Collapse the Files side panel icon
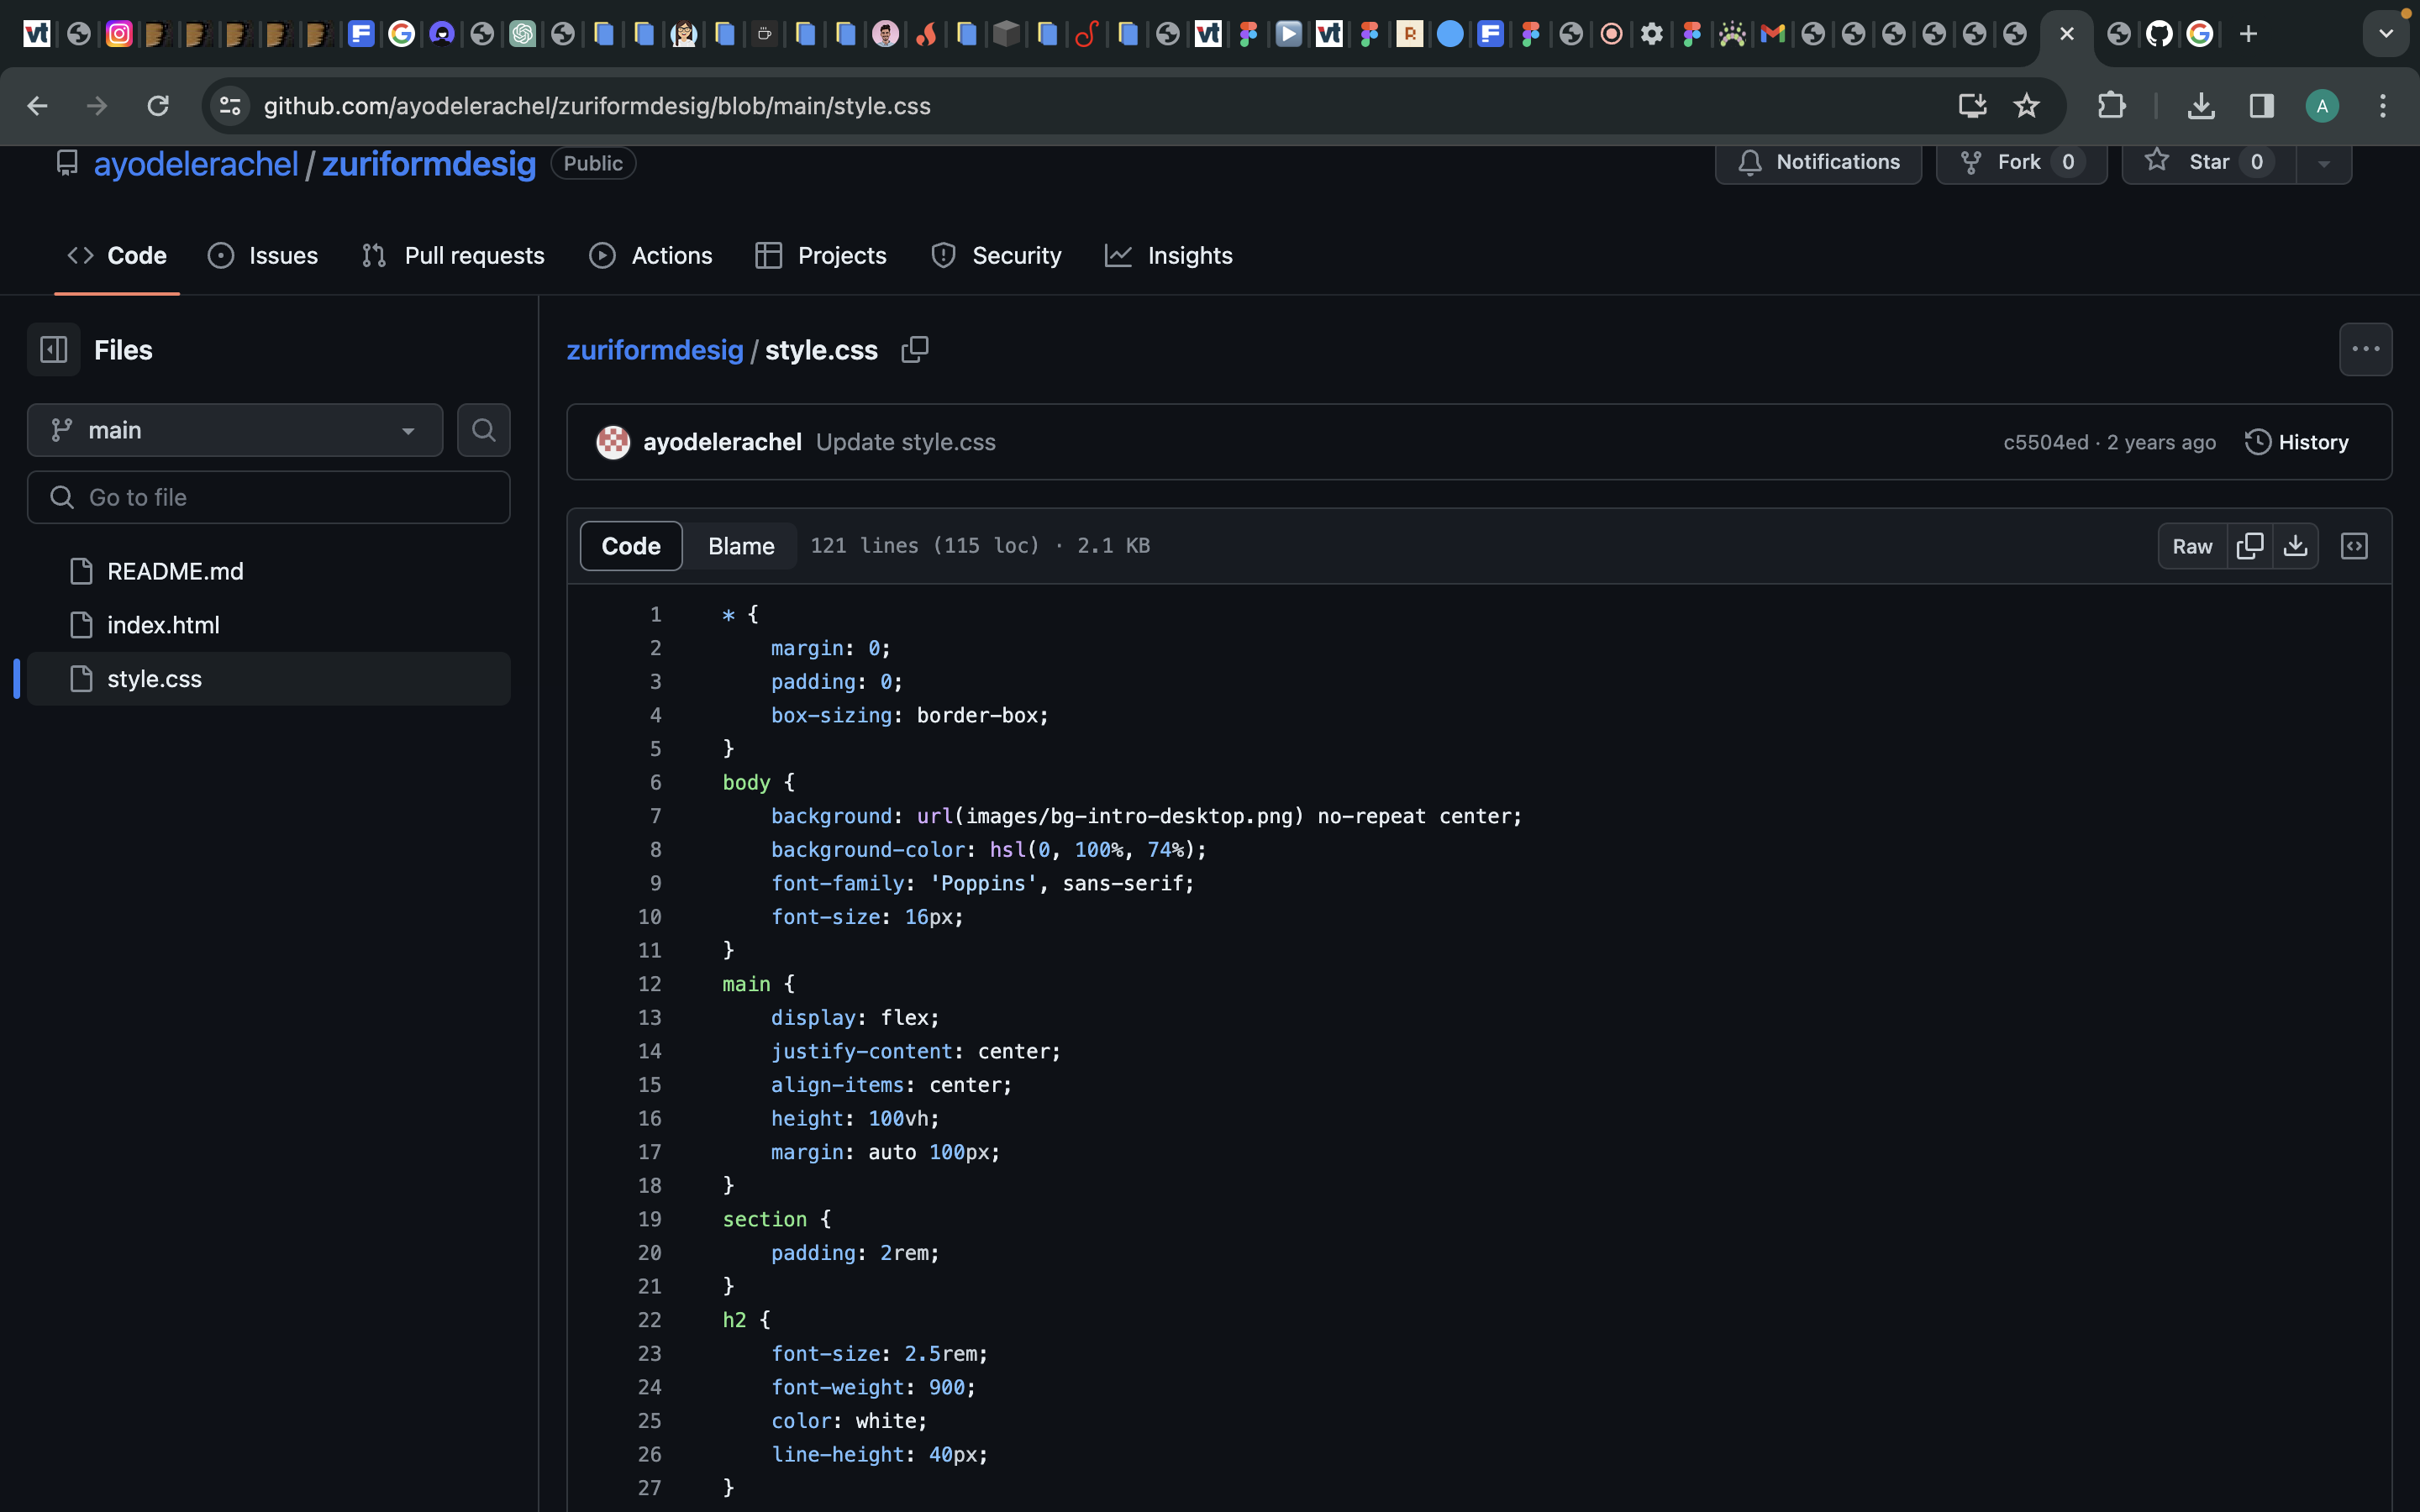Image resolution: width=2420 pixels, height=1512 pixels. coord(53,349)
